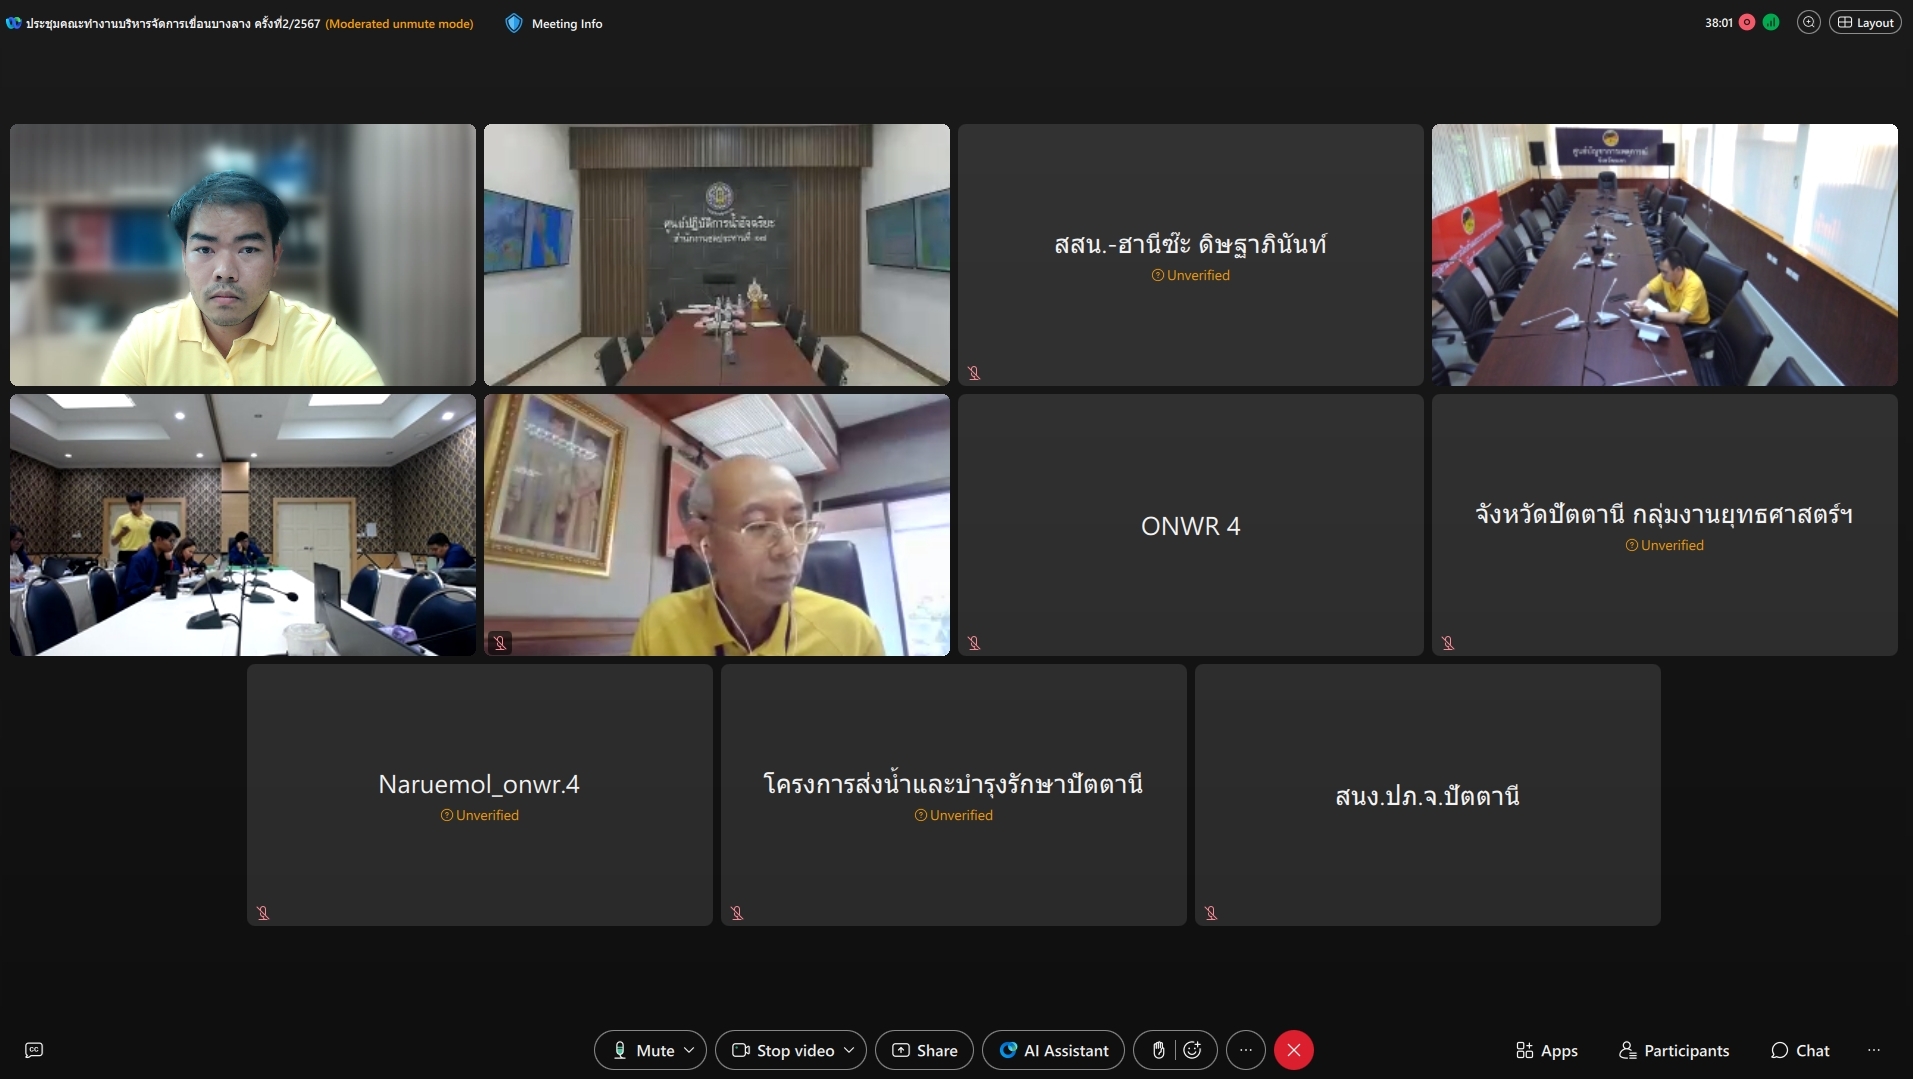Viewport: 1913px width, 1079px height.
Task: Open the Chat panel
Action: [x=1800, y=1050]
